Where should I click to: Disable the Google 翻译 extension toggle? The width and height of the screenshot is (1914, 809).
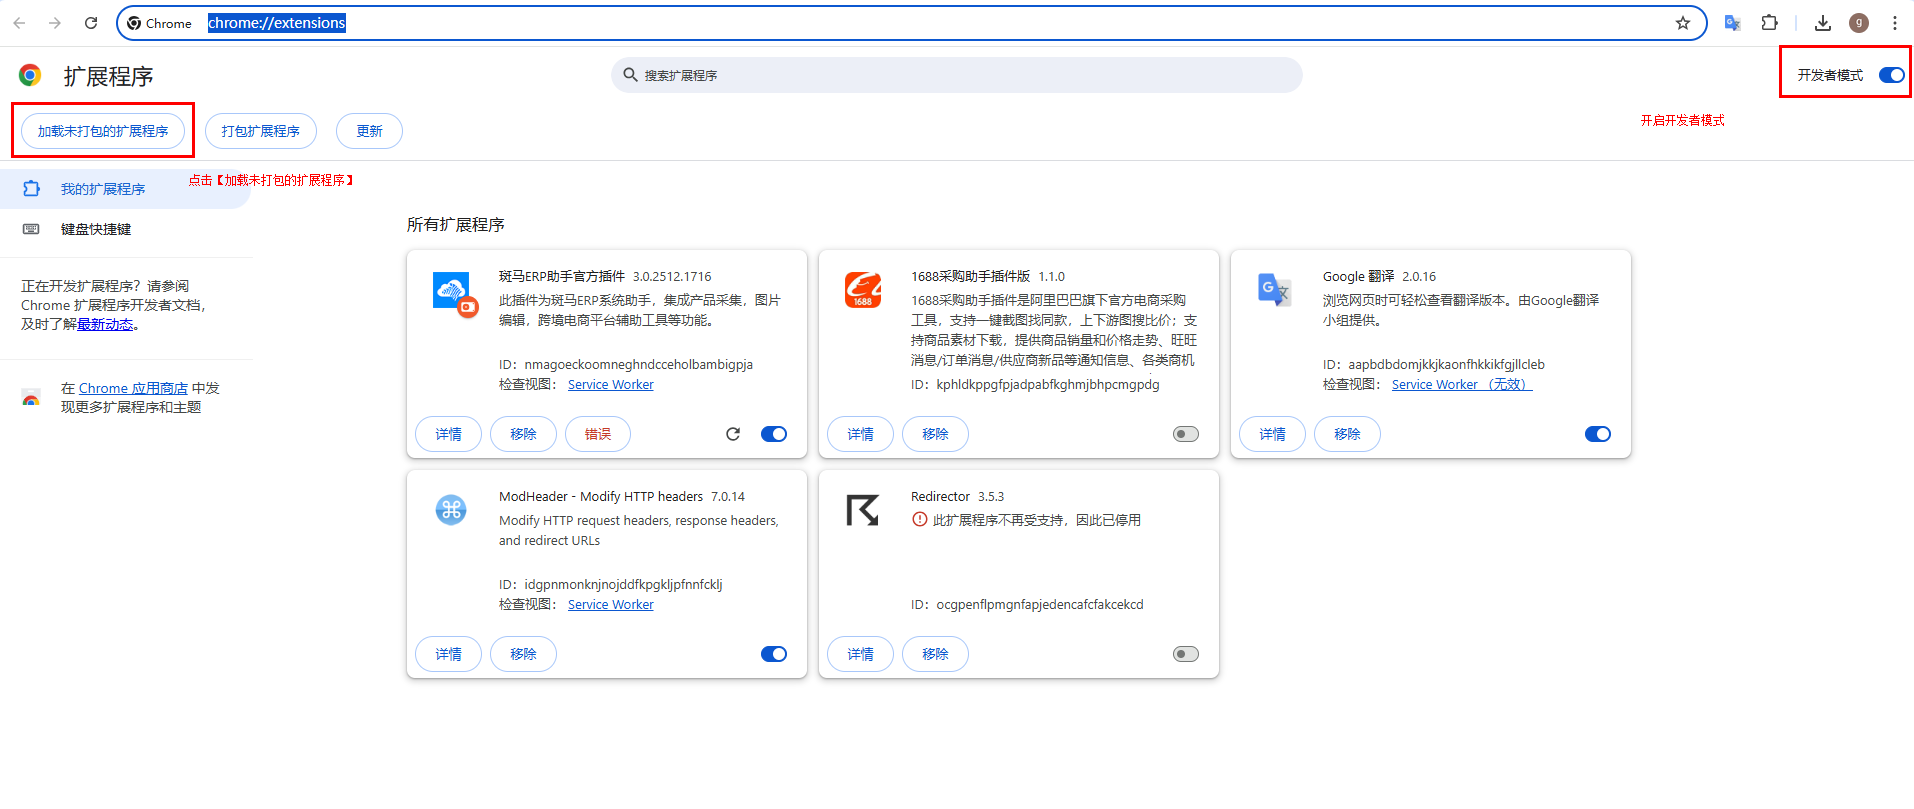[1597, 434]
